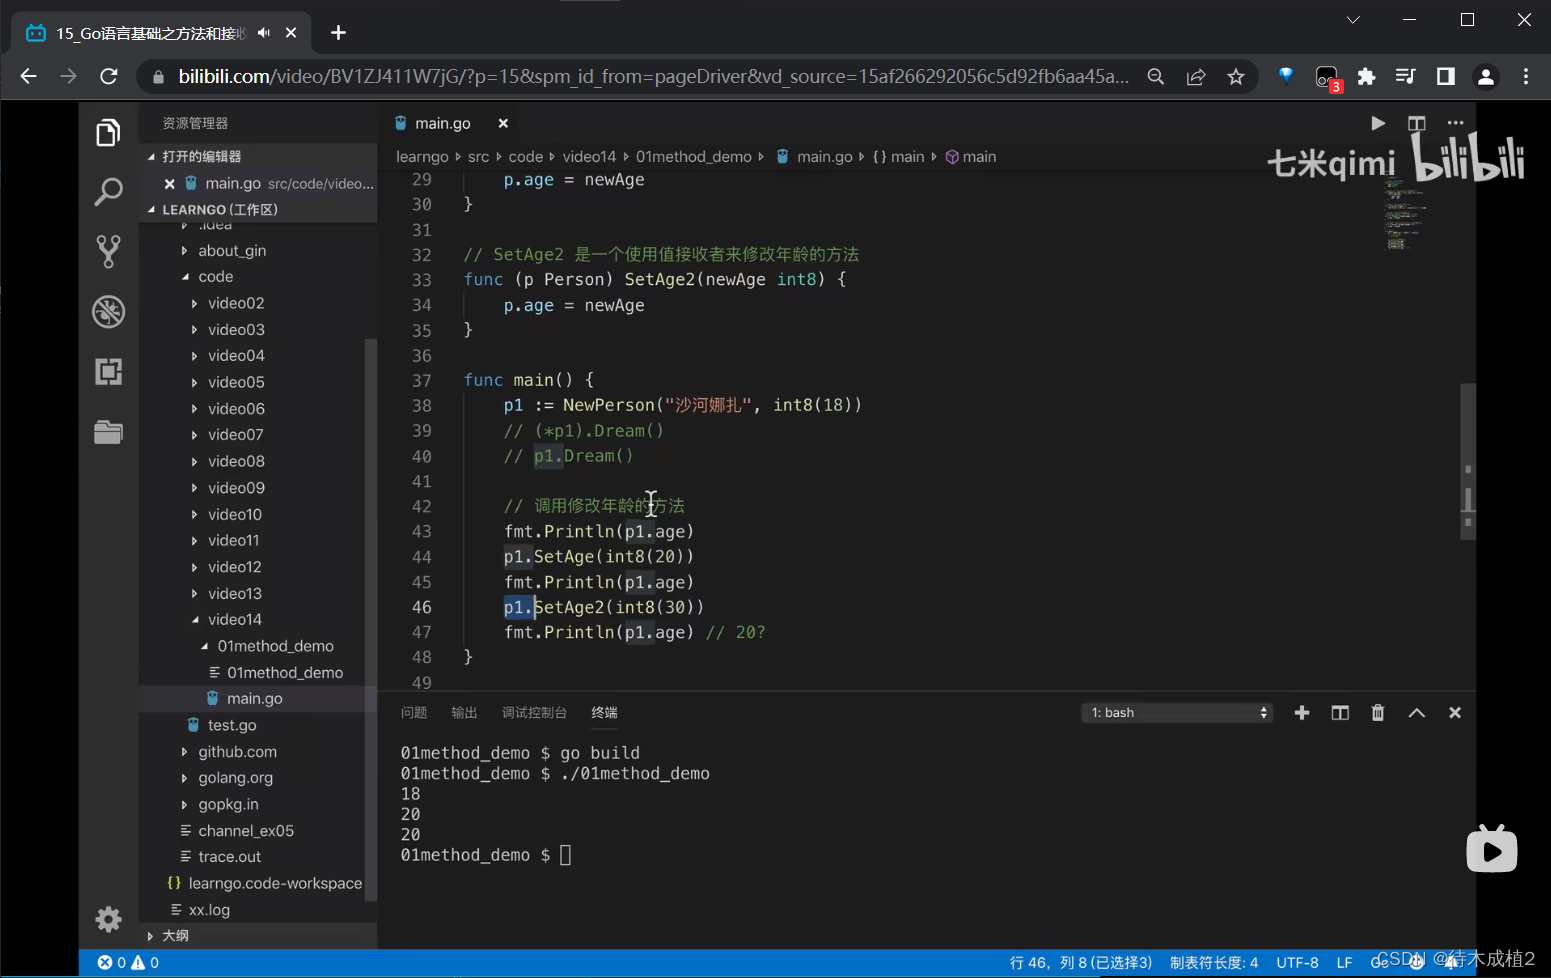The width and height of the screenshot is (1551, 978).
Task: Close the main.go editor tab
Action: 503,123
